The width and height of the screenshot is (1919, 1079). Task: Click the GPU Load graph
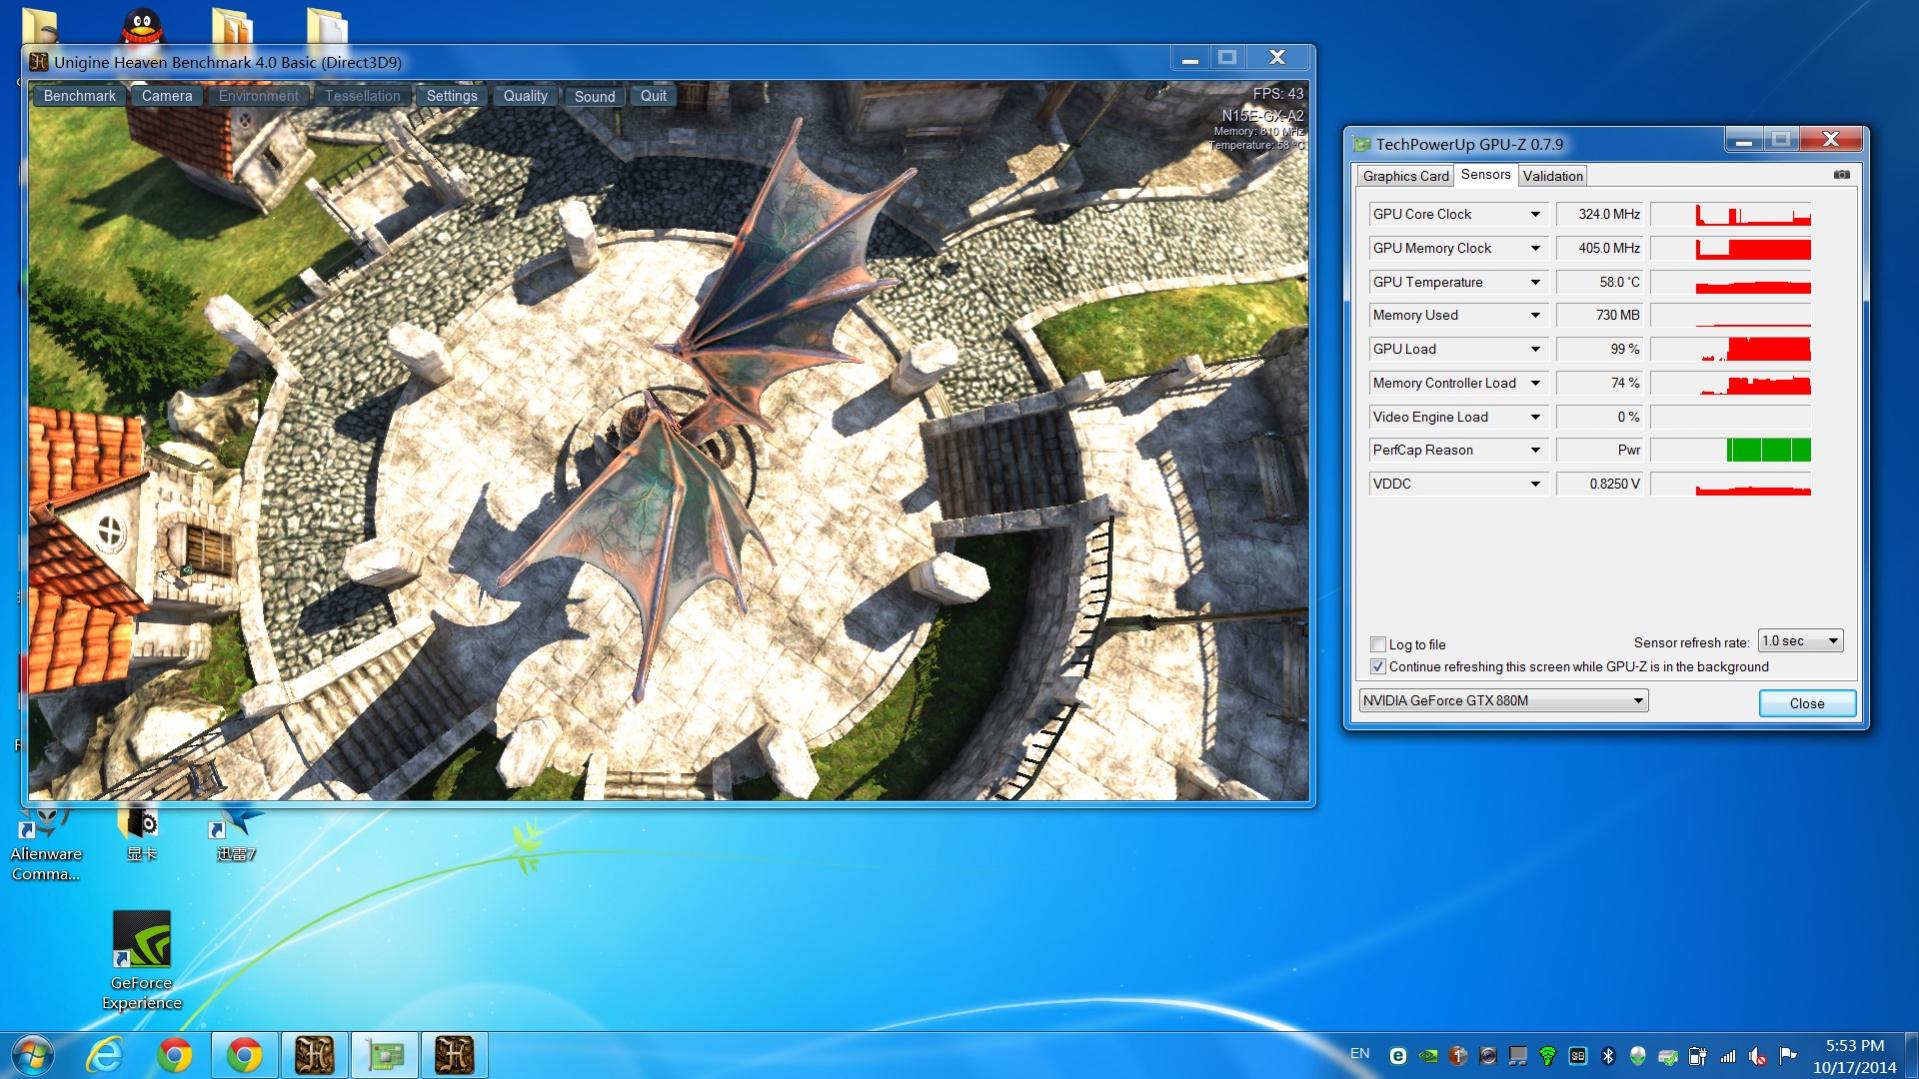(1731, 349)
